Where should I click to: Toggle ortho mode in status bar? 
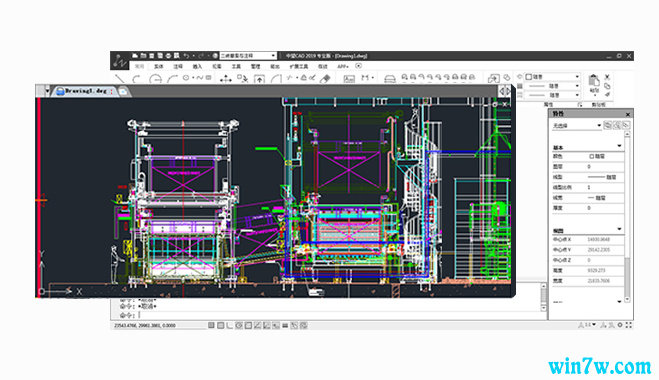tap(229, 325)
